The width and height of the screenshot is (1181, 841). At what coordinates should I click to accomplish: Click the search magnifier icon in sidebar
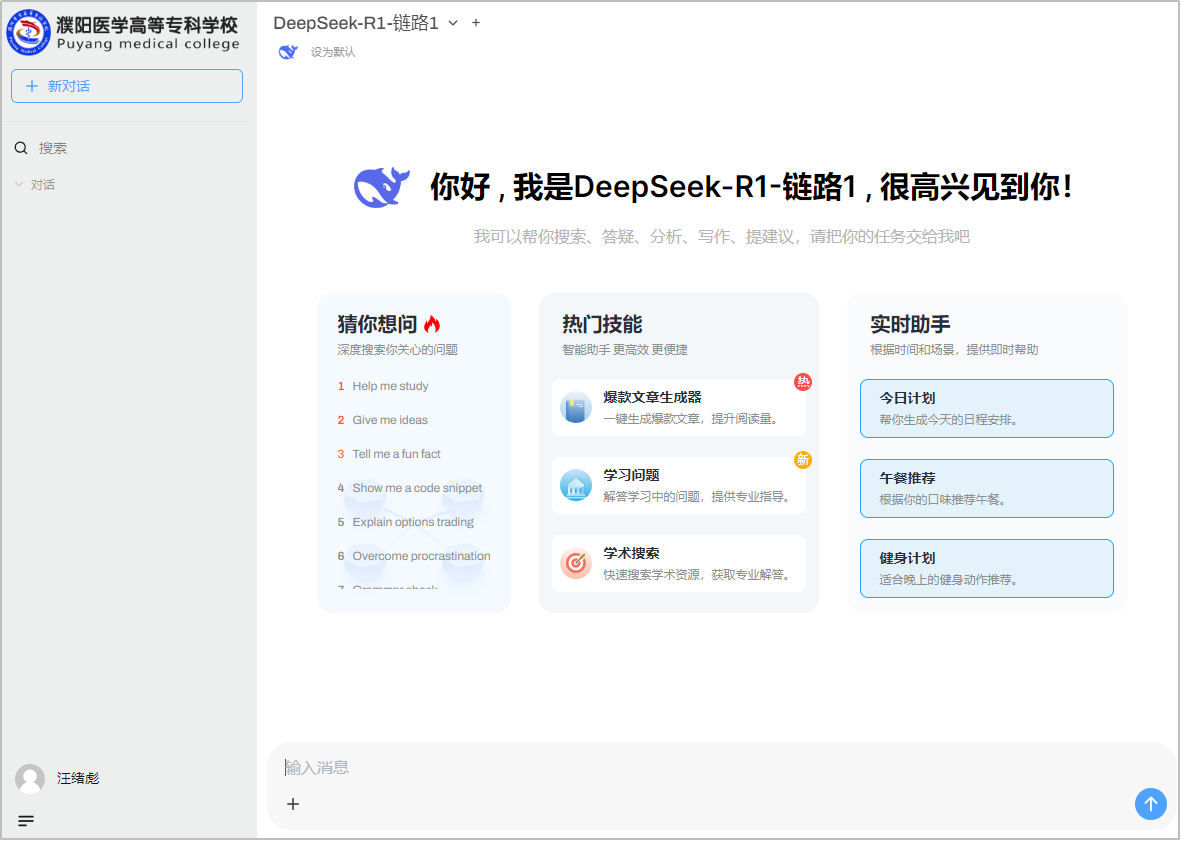coord(21,148)
